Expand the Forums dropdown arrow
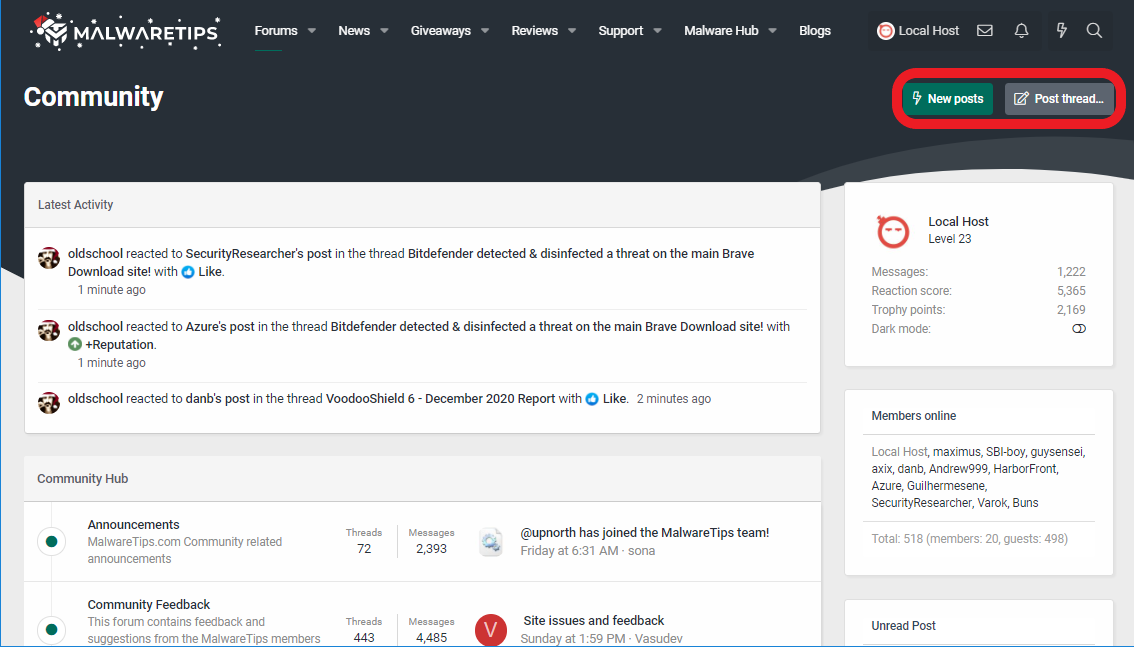The image size is (1134, 647). [x=312, y=31]
